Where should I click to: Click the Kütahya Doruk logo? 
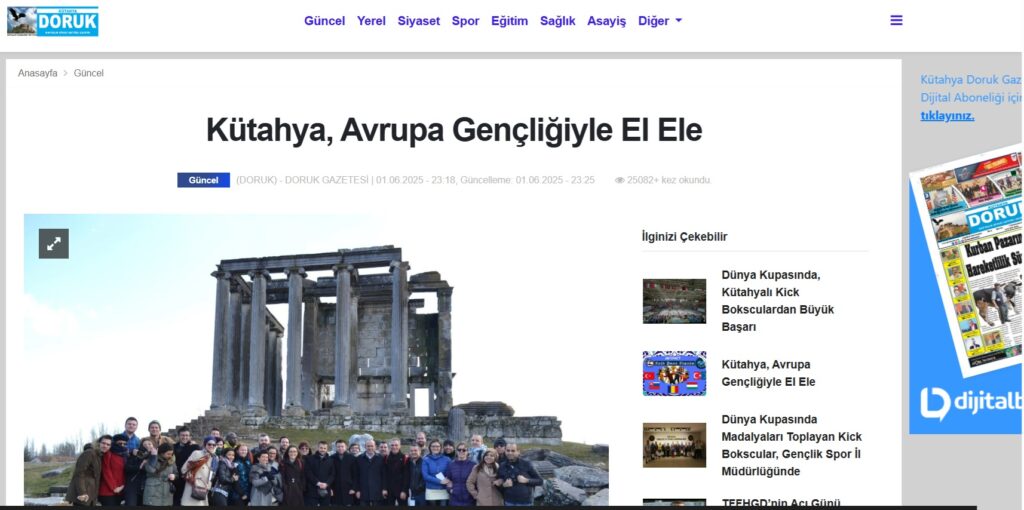tap(53, 21)
